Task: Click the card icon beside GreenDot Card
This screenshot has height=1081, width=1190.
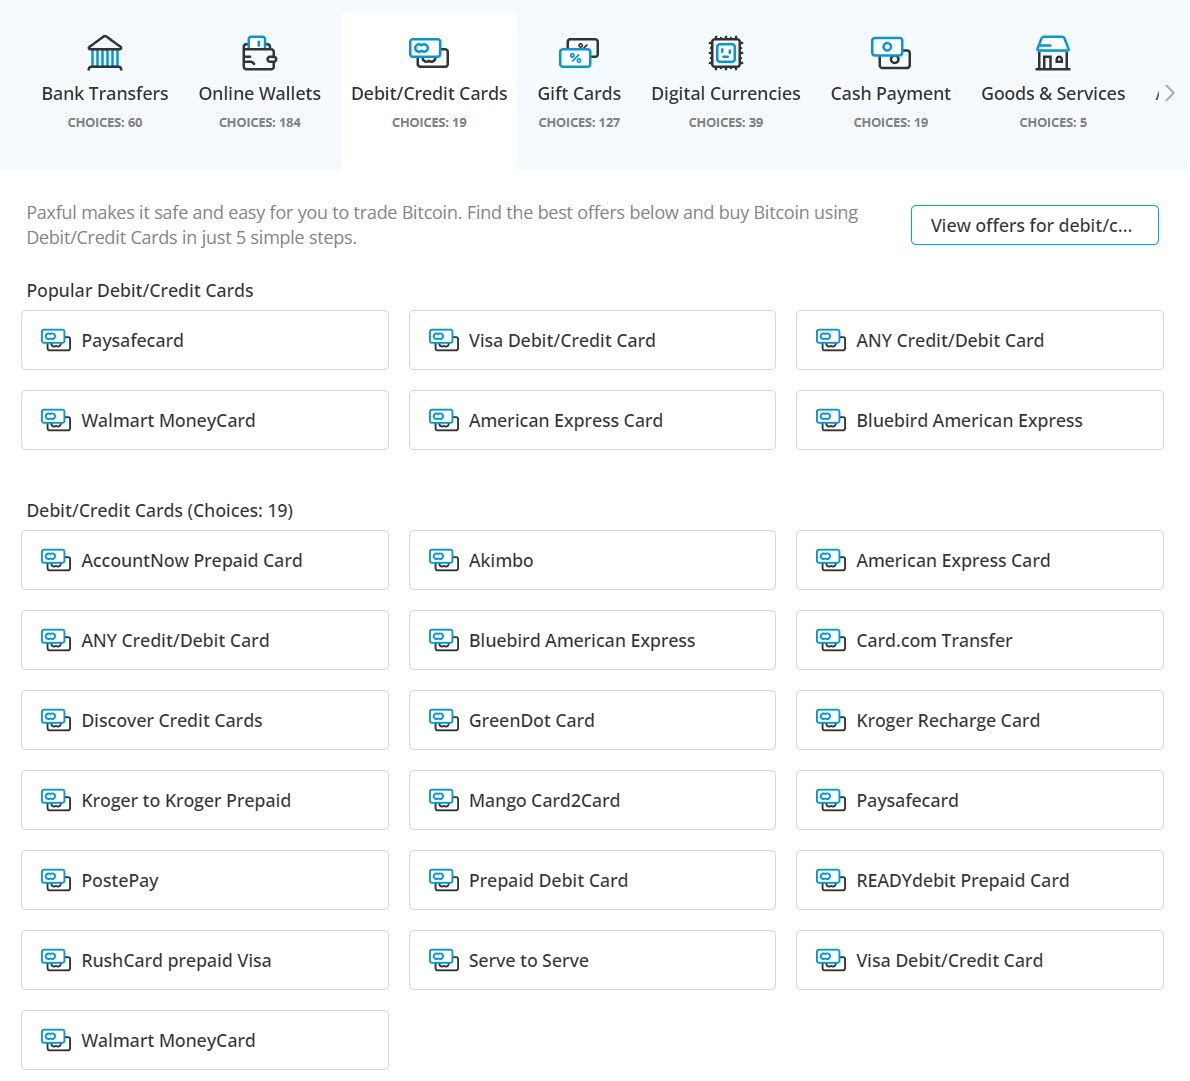Action: 443,720
